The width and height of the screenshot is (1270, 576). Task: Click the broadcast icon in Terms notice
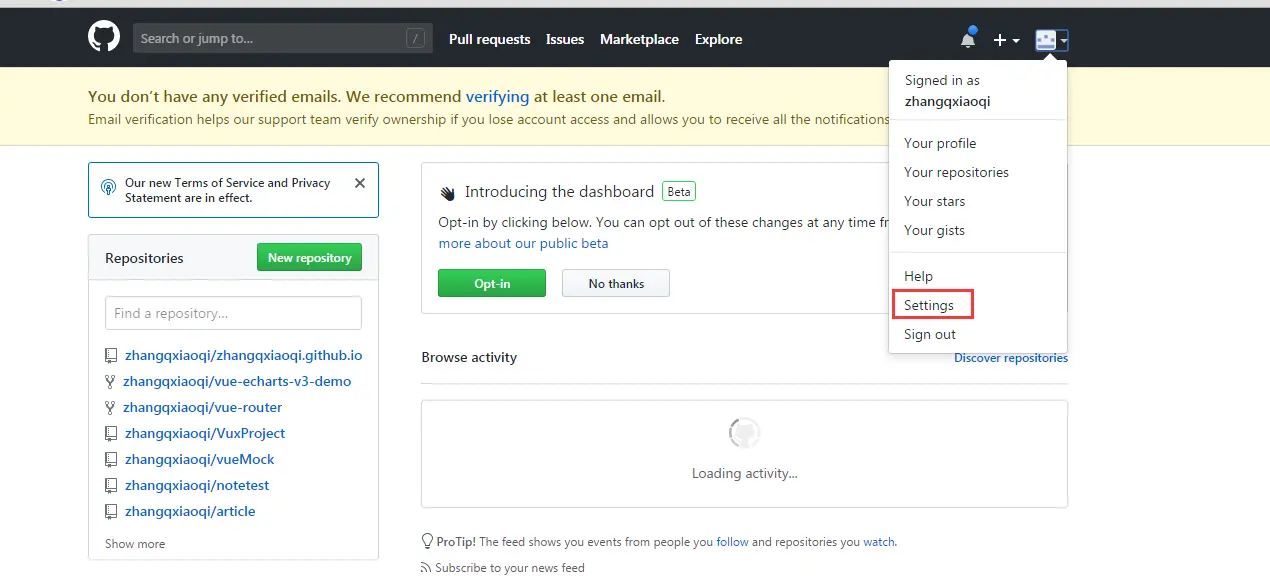coord(109,188)
